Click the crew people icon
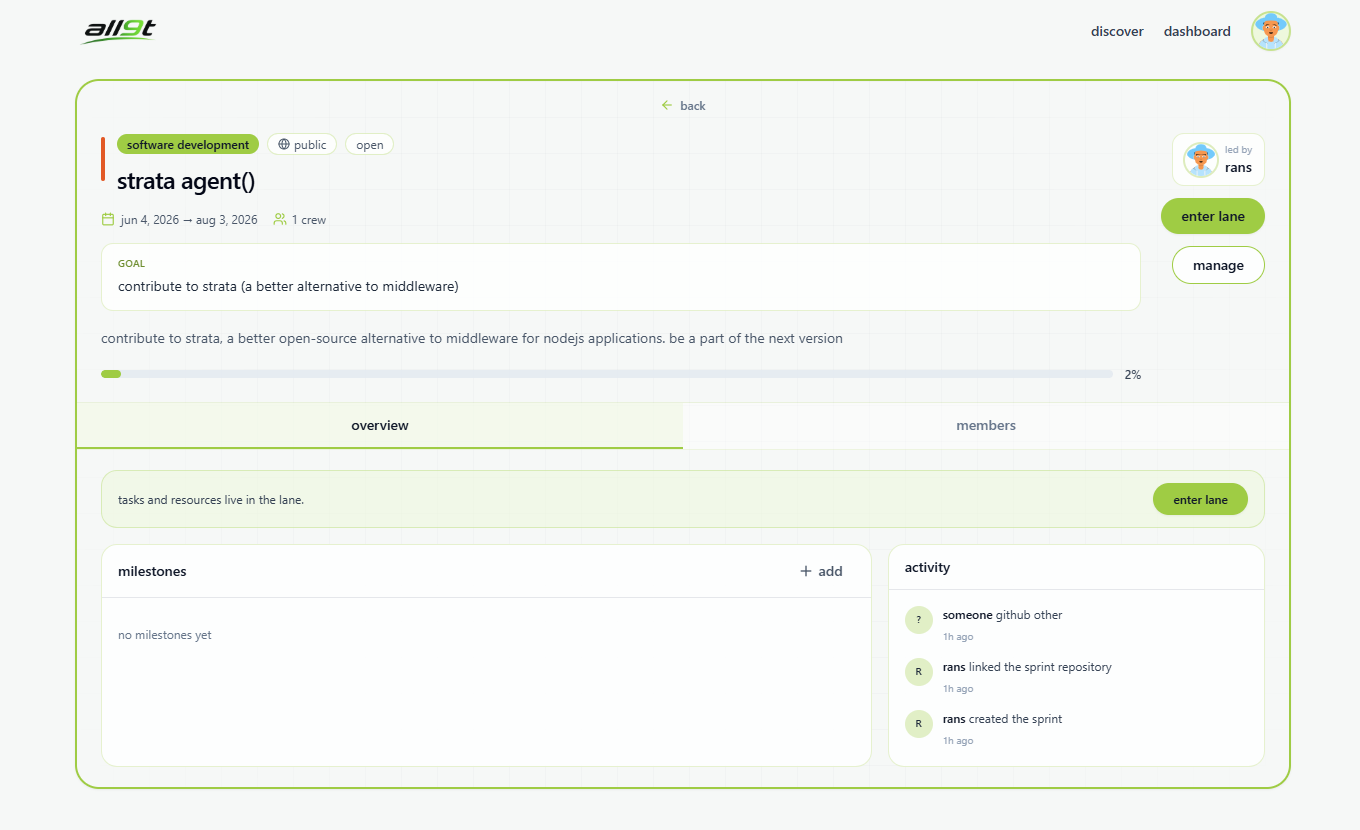This screenshot has height=830, width=1360. [x=280, y=219]
